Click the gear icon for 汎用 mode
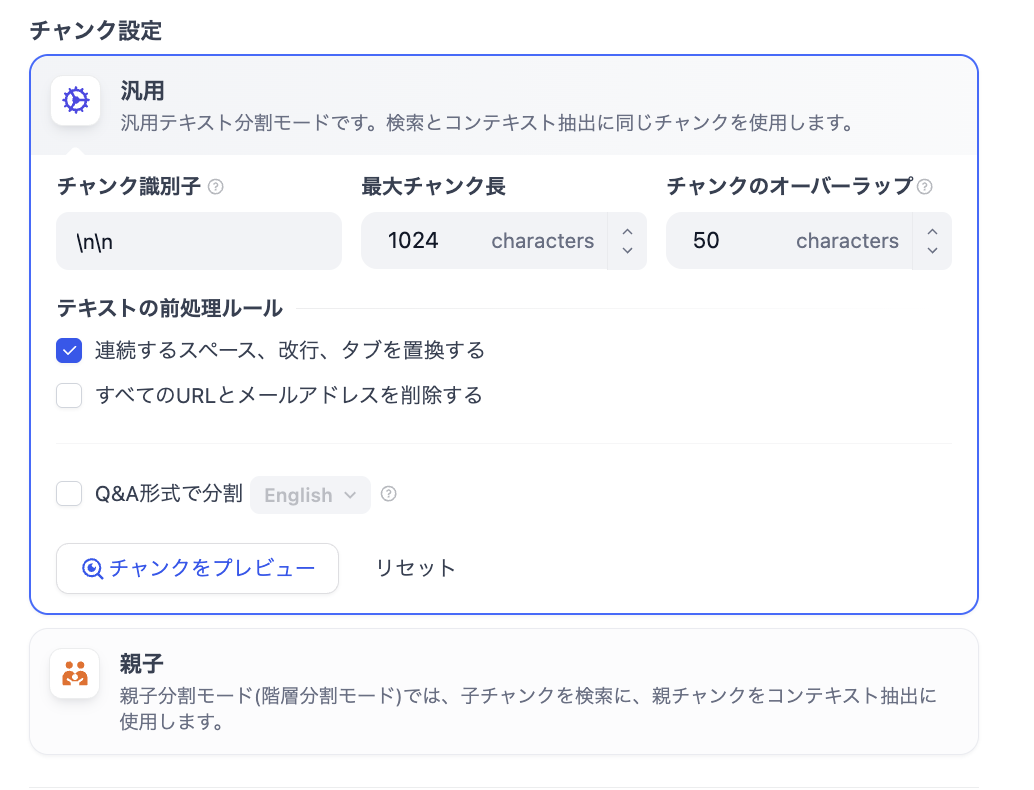1034x790 pixels. click(75, 101)
